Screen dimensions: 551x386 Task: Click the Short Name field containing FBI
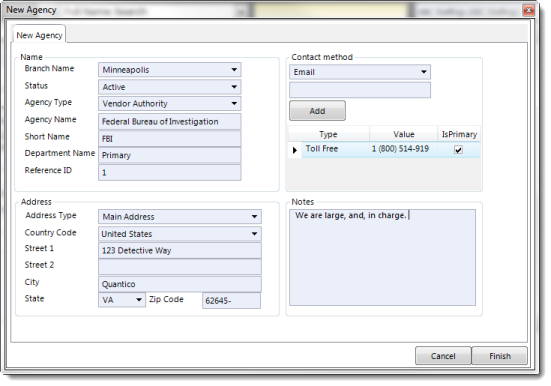(169, 139)
